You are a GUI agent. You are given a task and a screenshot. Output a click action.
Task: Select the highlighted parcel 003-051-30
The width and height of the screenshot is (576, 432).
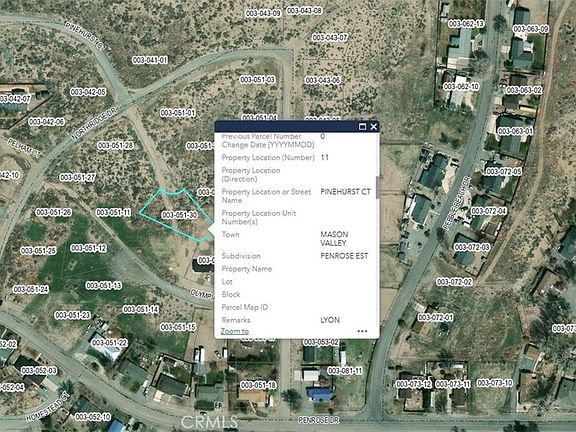tap(179, 215)
